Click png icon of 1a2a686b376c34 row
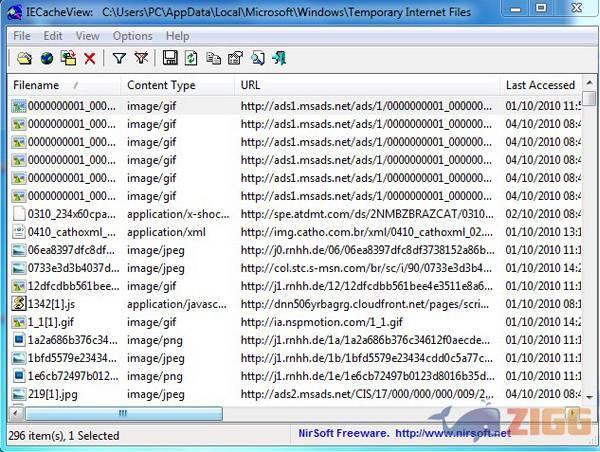 (18, 340)
